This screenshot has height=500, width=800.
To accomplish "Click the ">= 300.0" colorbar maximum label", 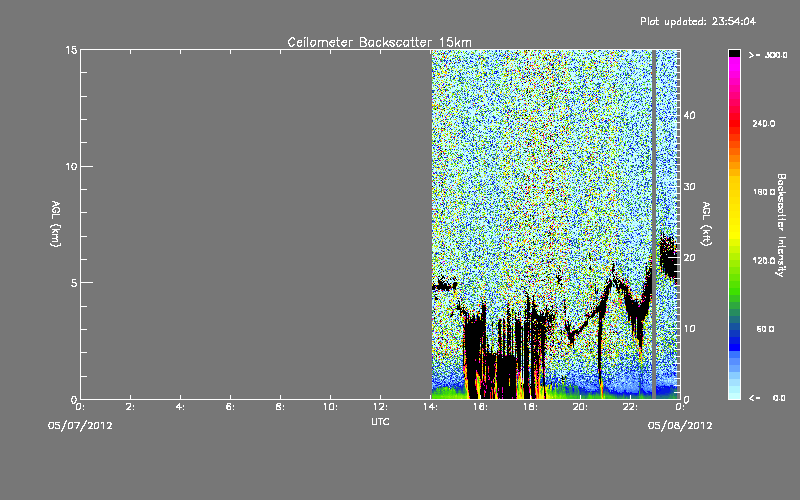I will point(768,55).
